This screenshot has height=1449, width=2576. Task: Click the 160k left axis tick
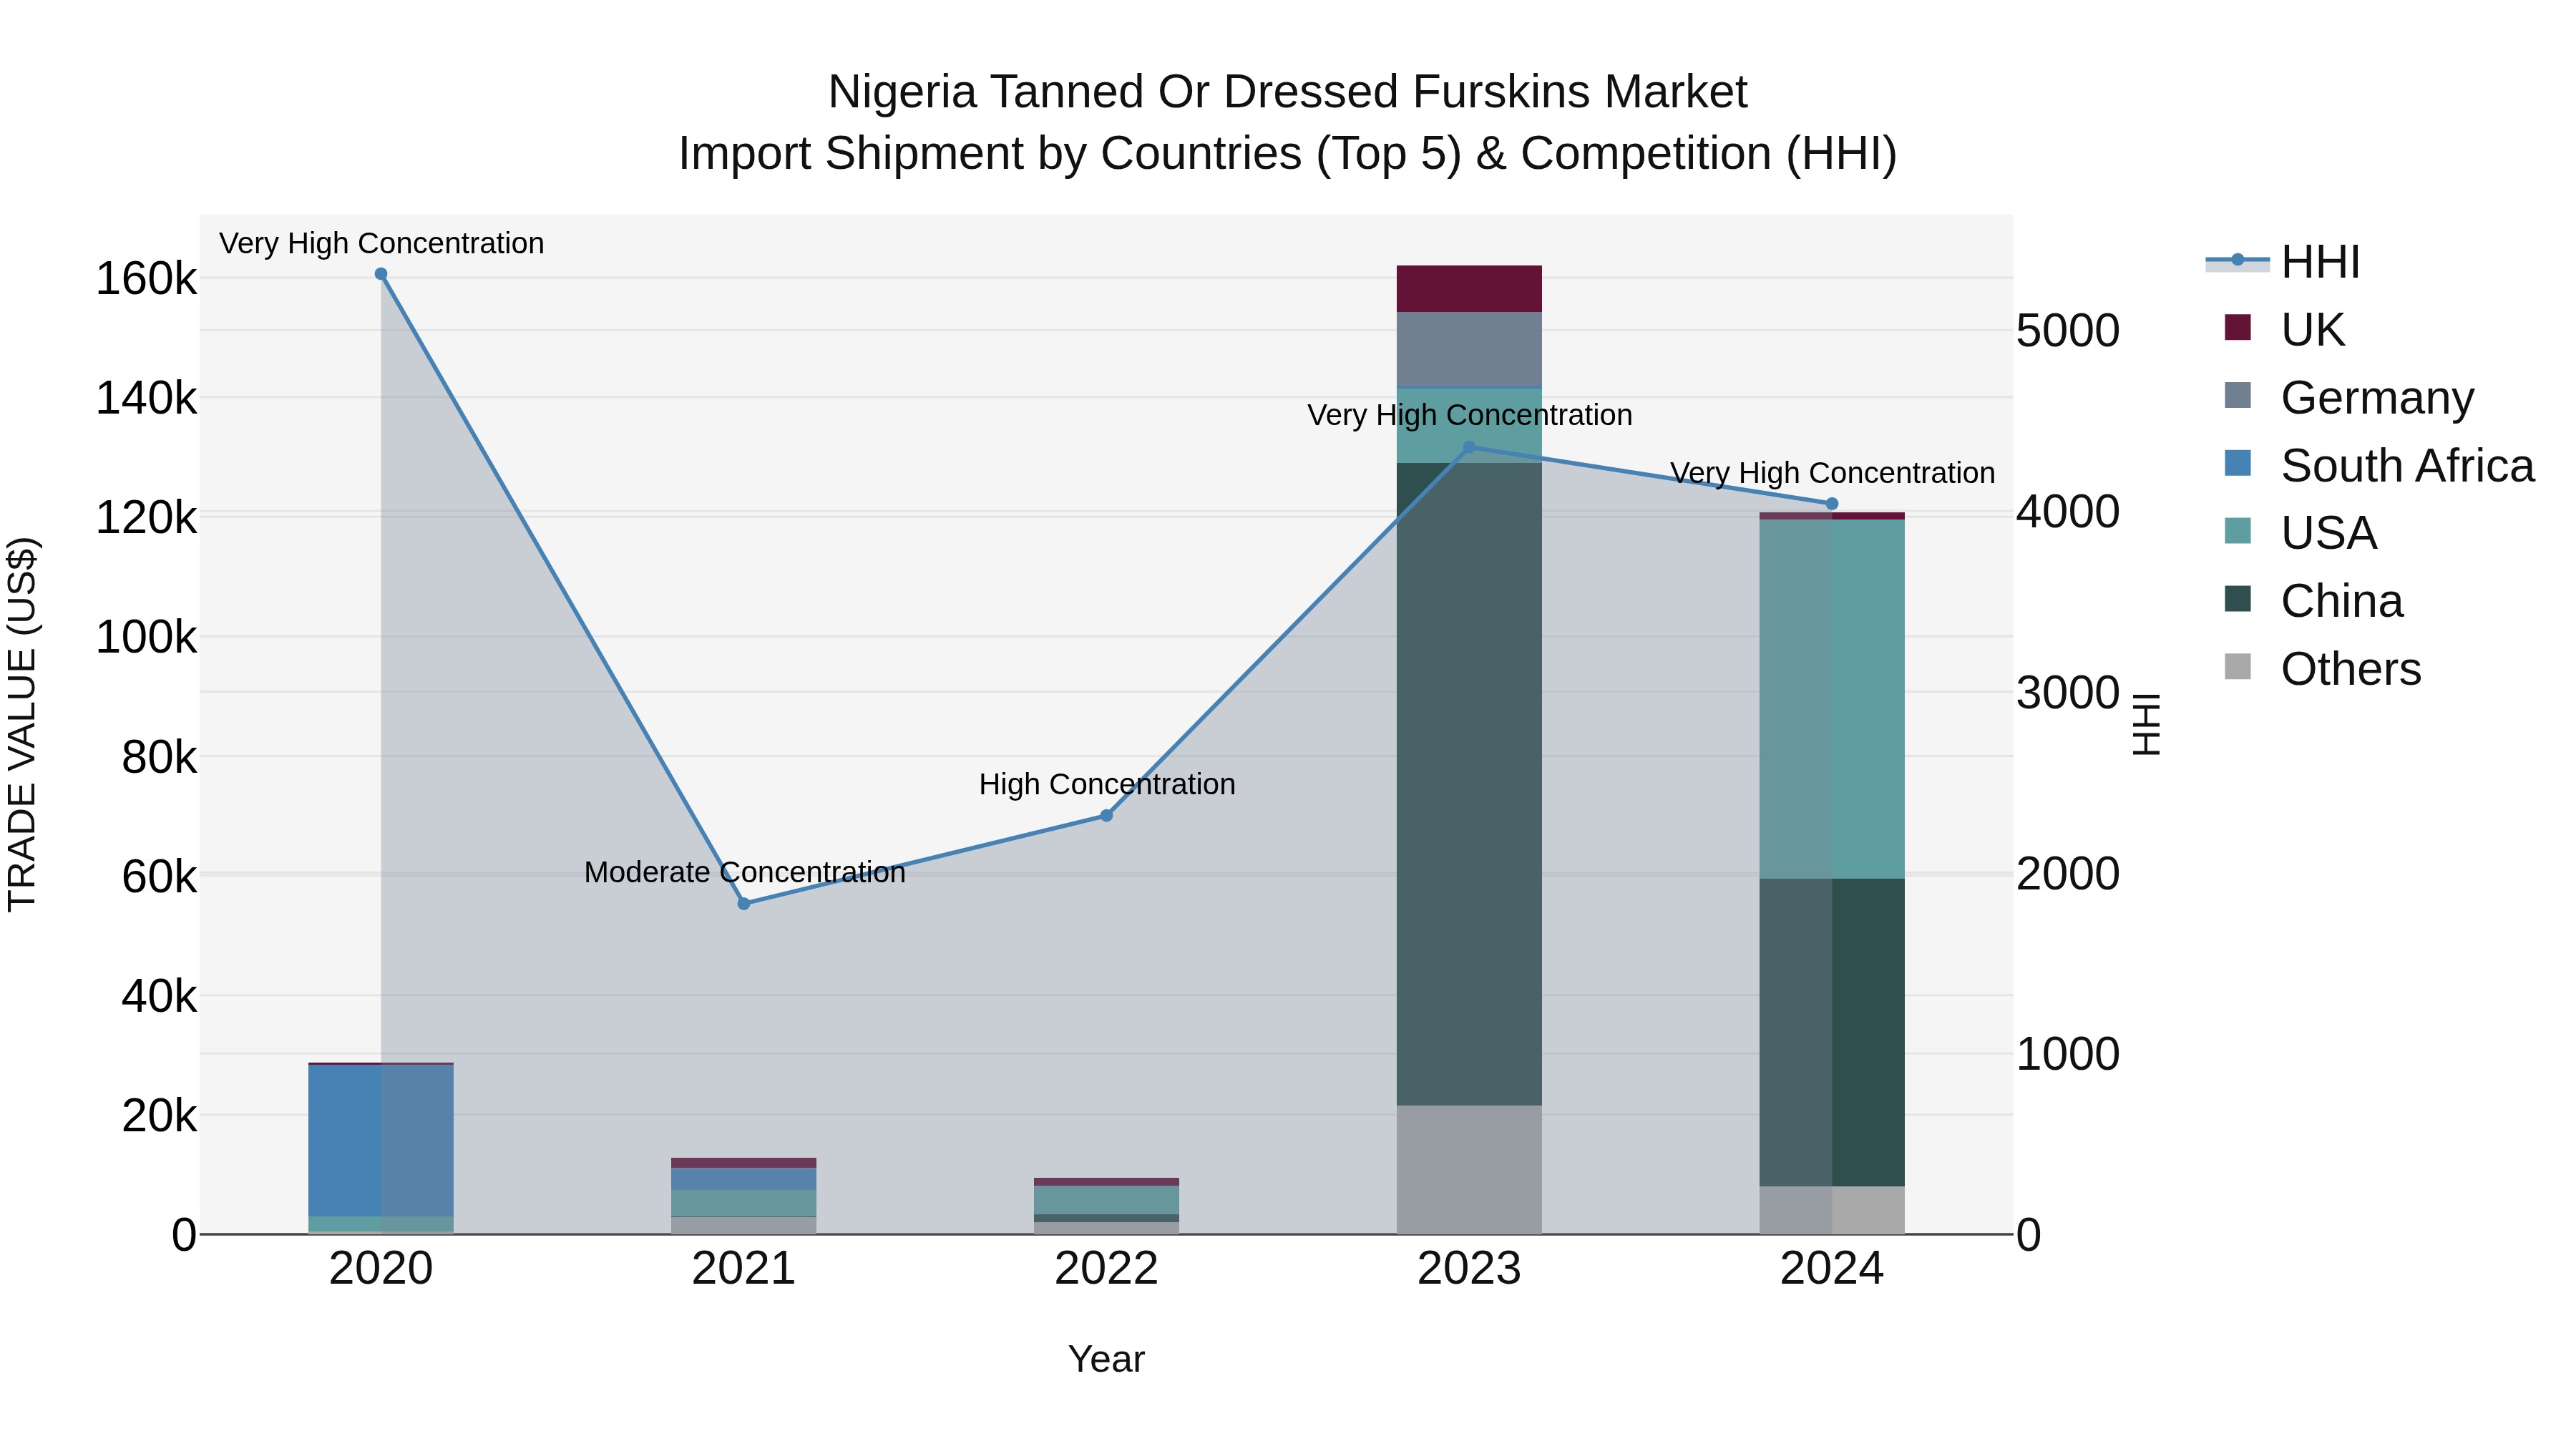point(146,279)
